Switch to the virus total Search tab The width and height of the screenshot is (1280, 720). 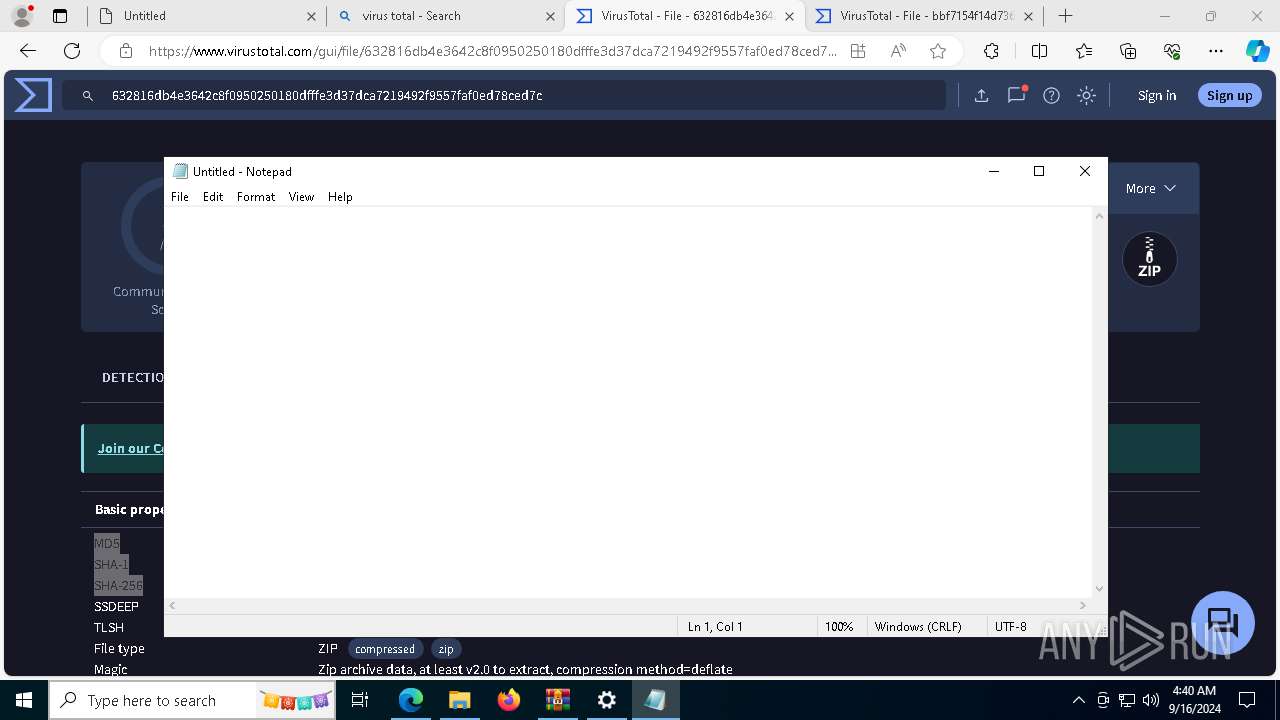(445, 16)
